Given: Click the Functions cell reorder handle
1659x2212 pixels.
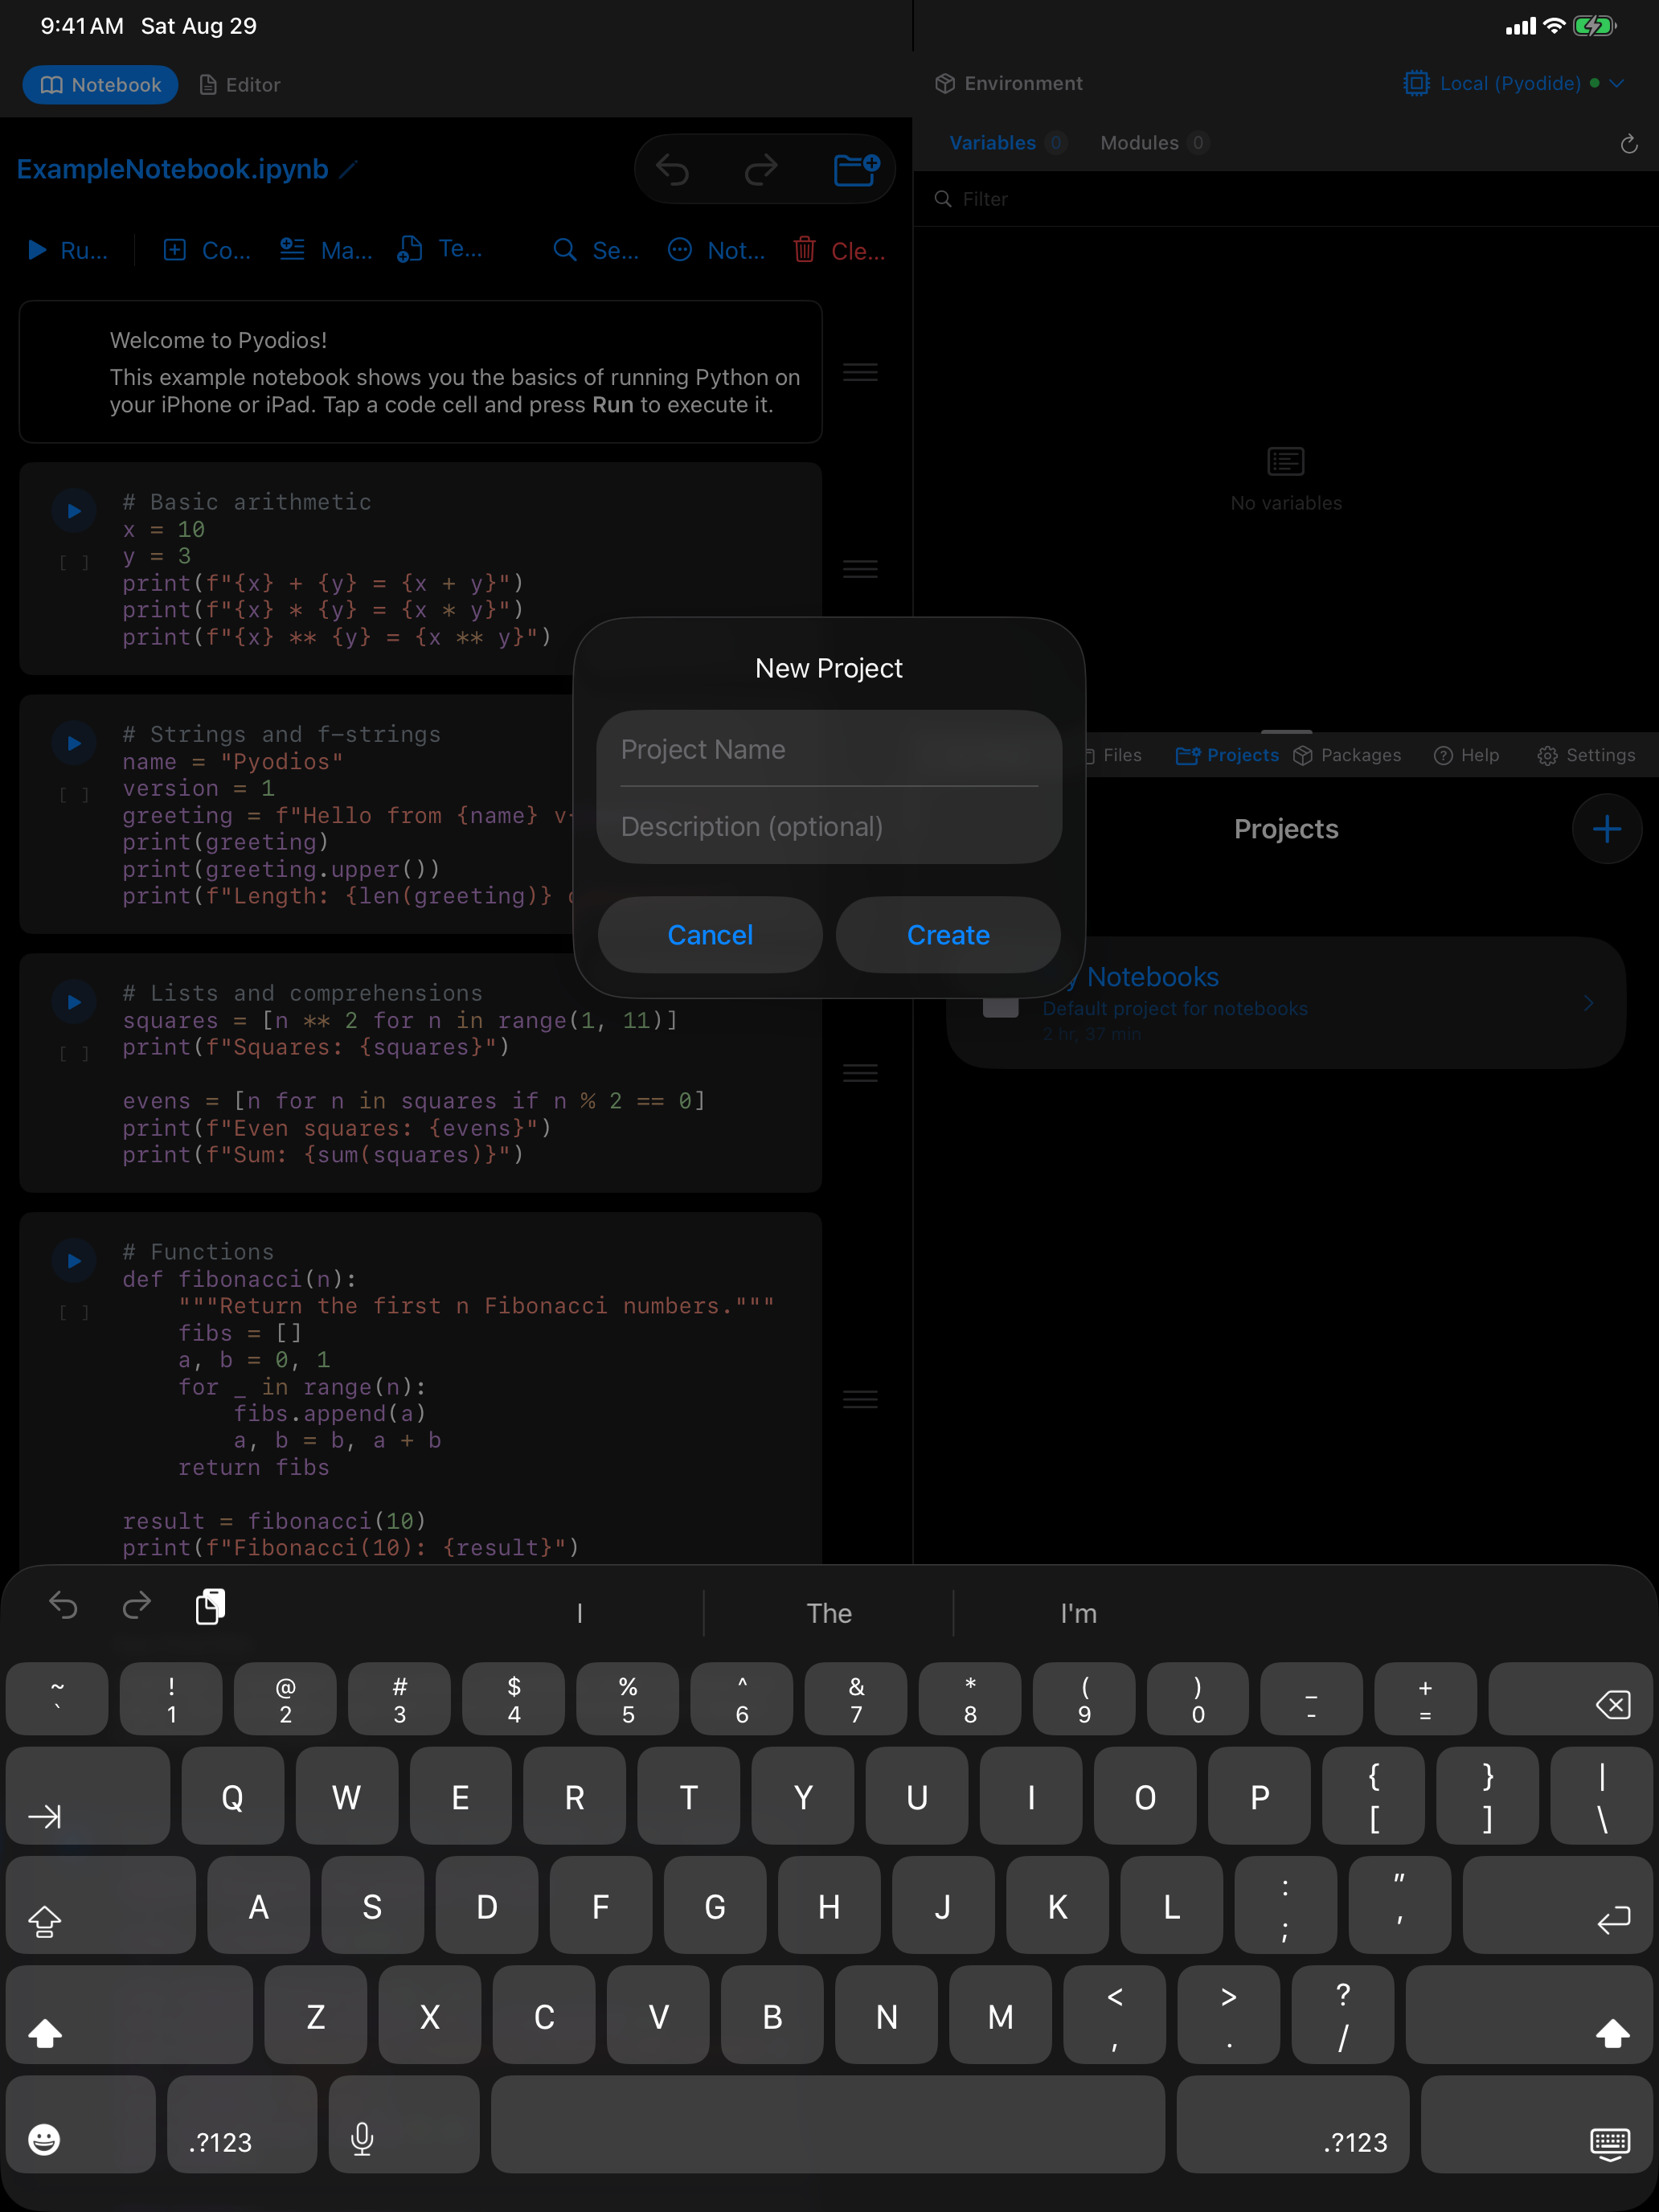Looking at the screenshot, I should click(x=860, y=1399).
